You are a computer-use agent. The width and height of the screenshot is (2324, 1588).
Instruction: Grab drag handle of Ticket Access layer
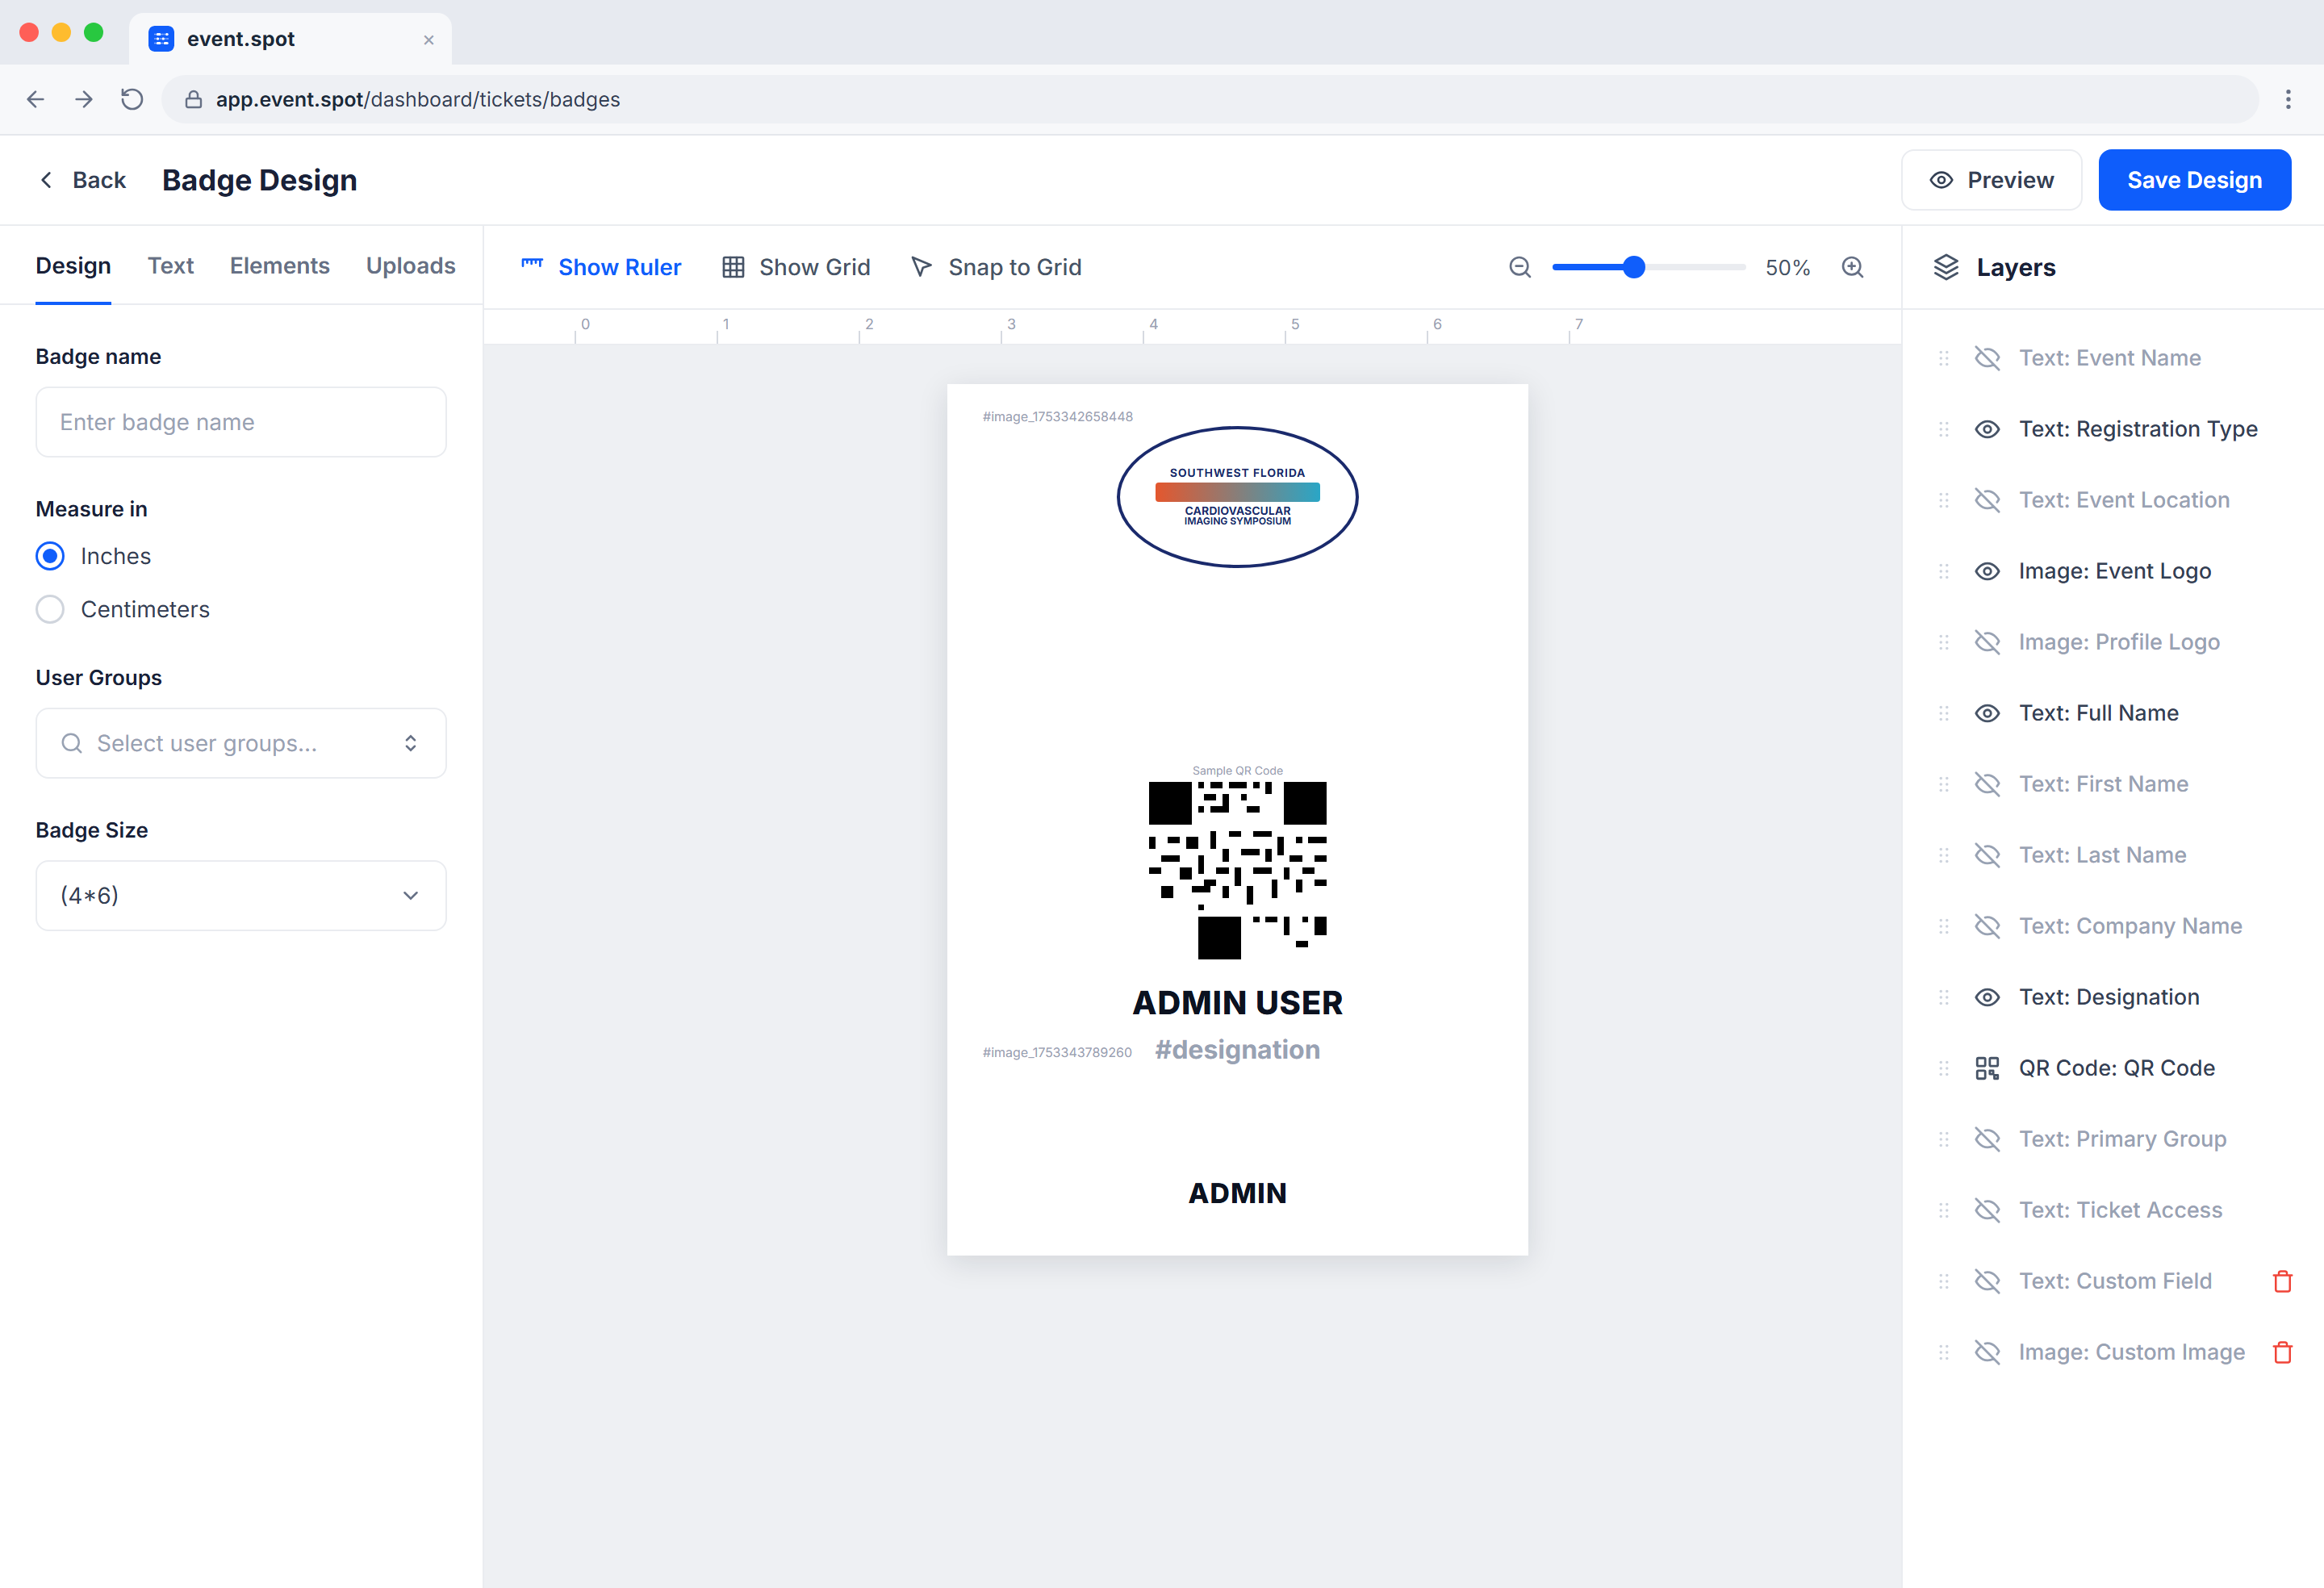(1944, 1210)
